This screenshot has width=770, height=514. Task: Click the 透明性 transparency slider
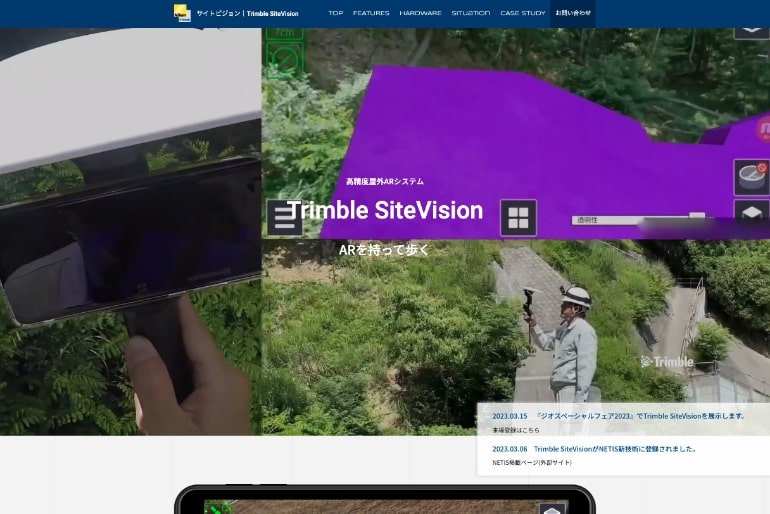pyautogui.click(x=639, y=220)
